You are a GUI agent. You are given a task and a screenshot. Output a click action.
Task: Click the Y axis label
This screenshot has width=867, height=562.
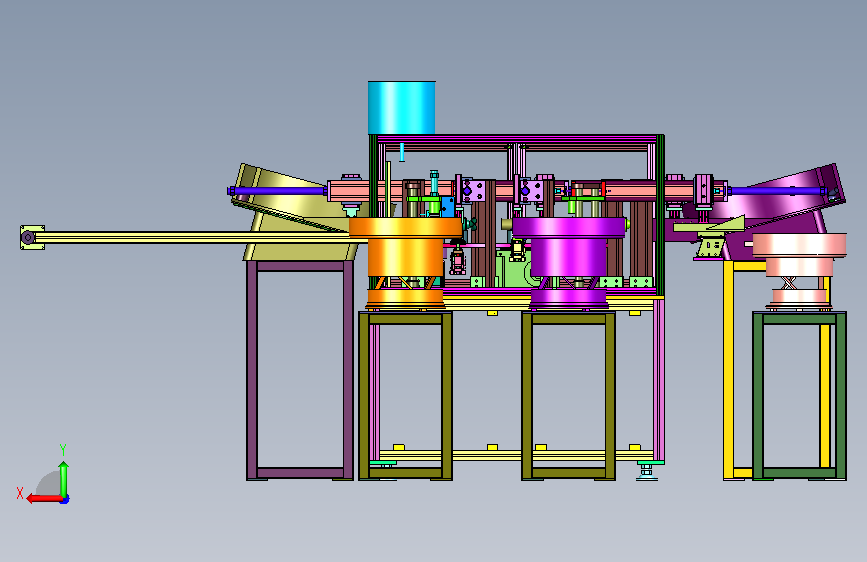pos(63,450)
